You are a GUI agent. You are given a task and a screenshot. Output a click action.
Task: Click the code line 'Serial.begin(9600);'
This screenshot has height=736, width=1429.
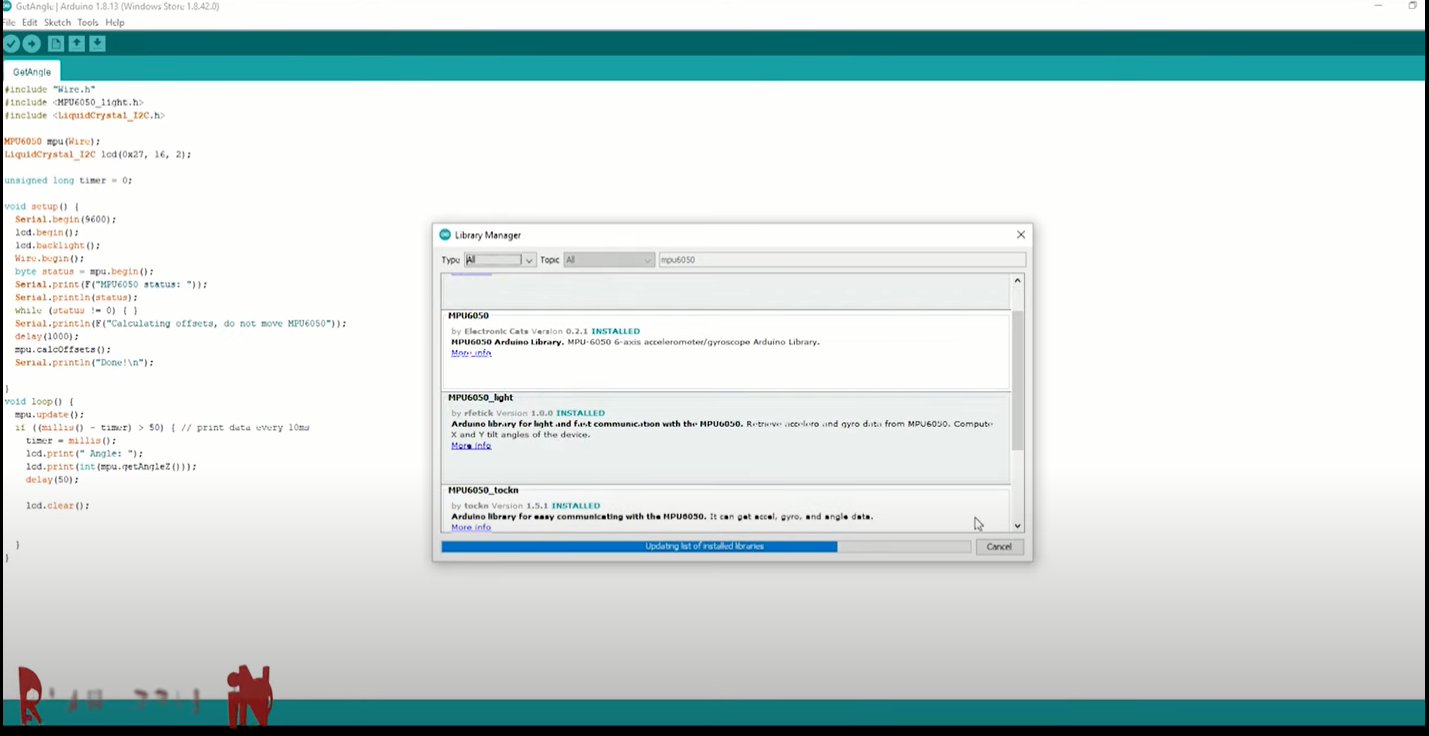pyautogui.click(x=65, y=219)
